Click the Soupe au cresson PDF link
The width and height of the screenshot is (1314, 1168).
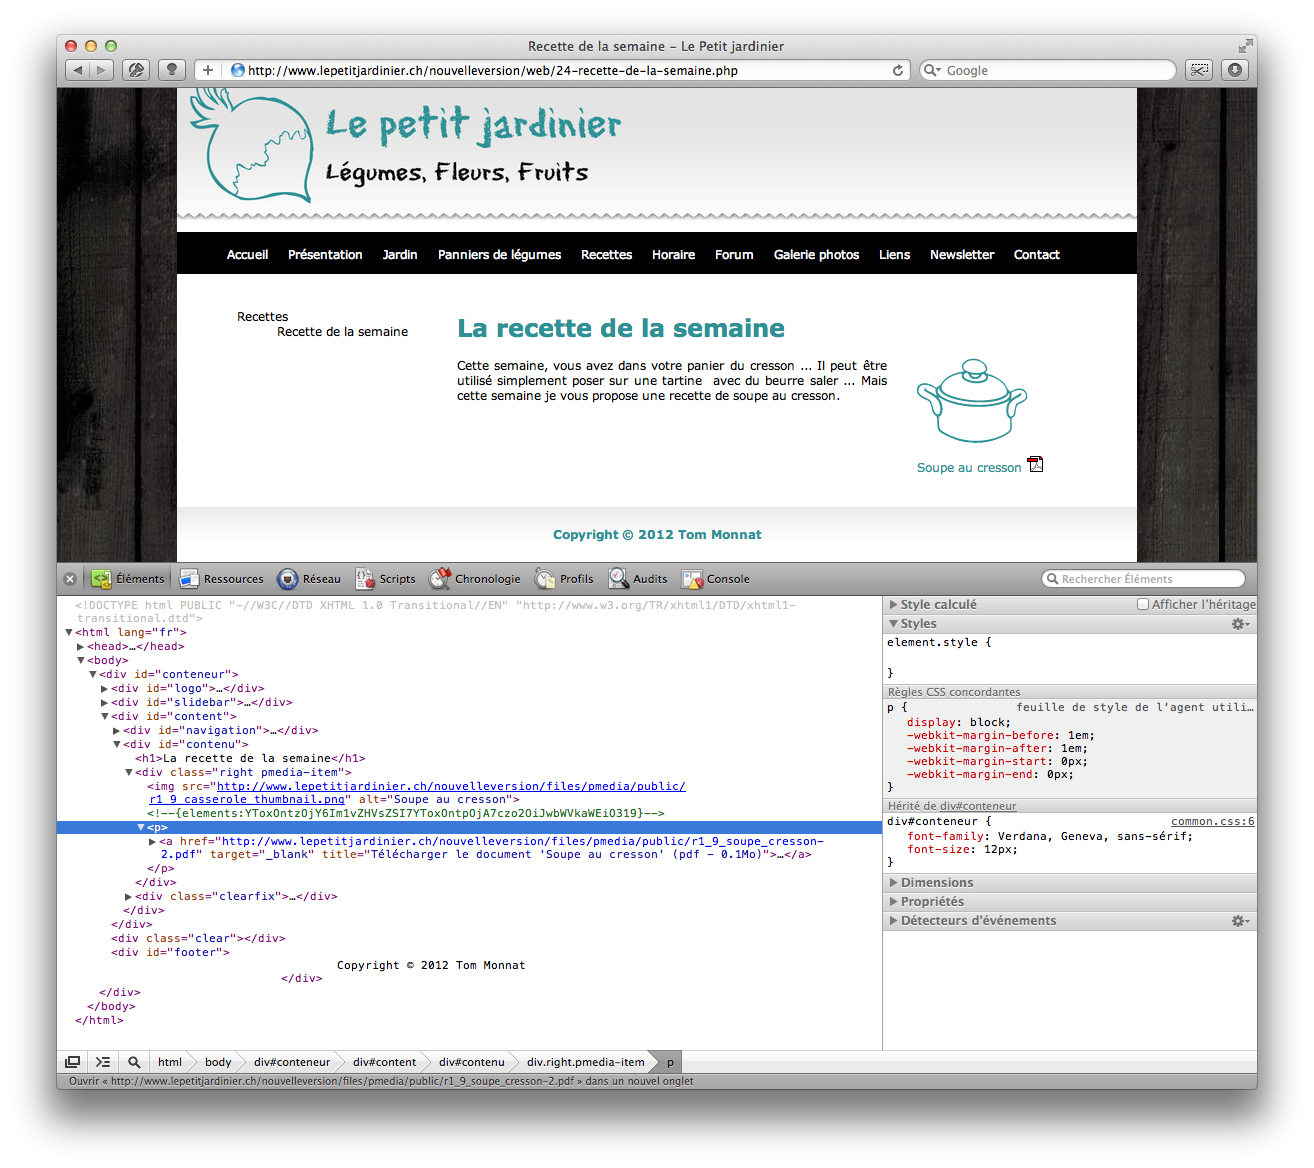point(969,468)
